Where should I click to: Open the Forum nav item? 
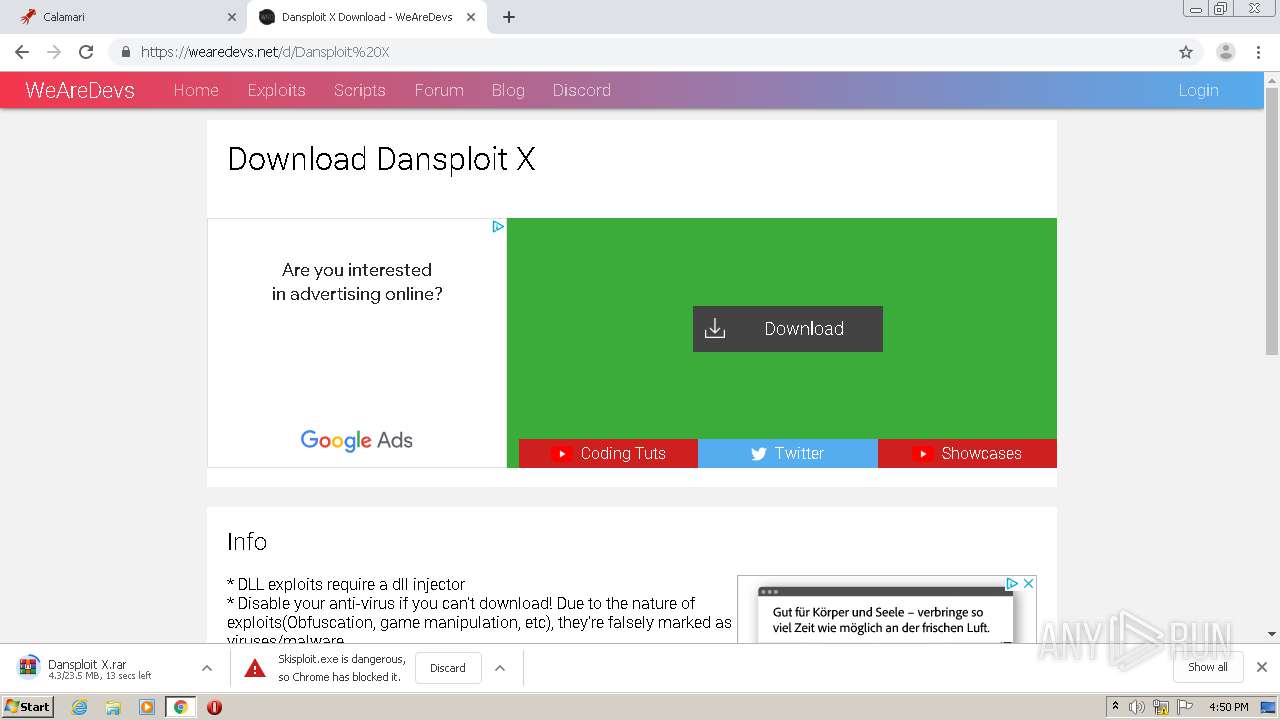pos(439,90)
